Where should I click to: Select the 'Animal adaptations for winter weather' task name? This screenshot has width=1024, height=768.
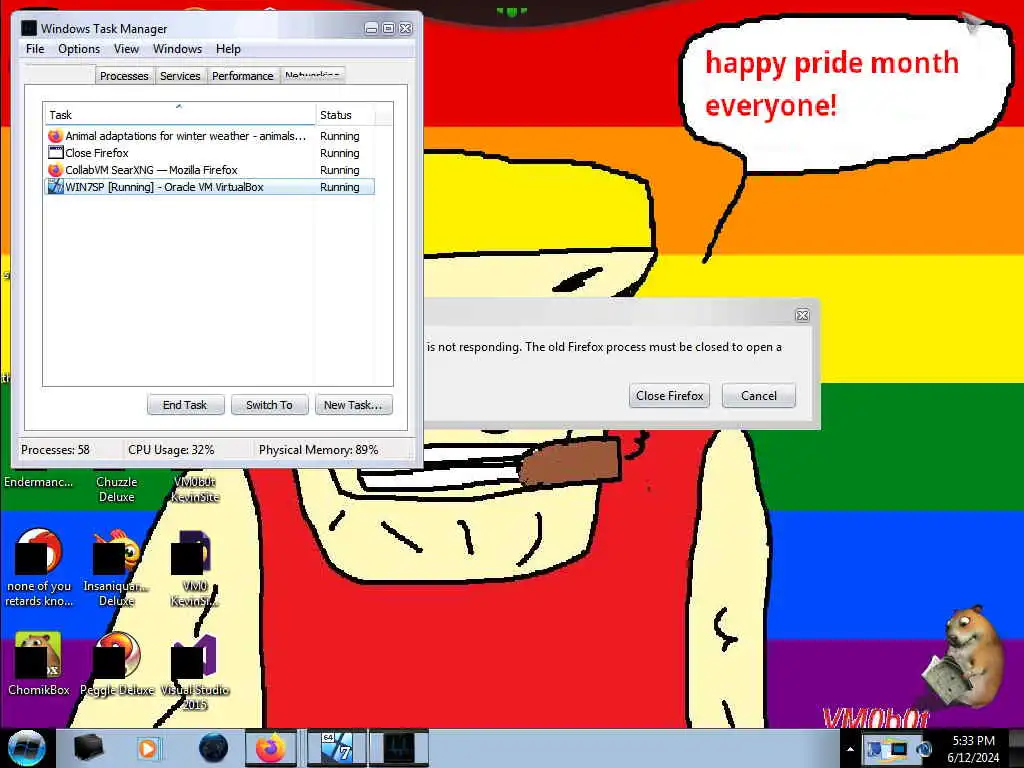point(185,136)
